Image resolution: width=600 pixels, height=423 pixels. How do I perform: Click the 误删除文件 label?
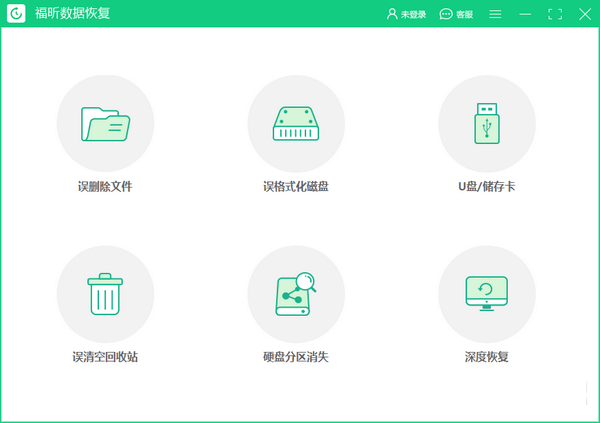point(105,187)
